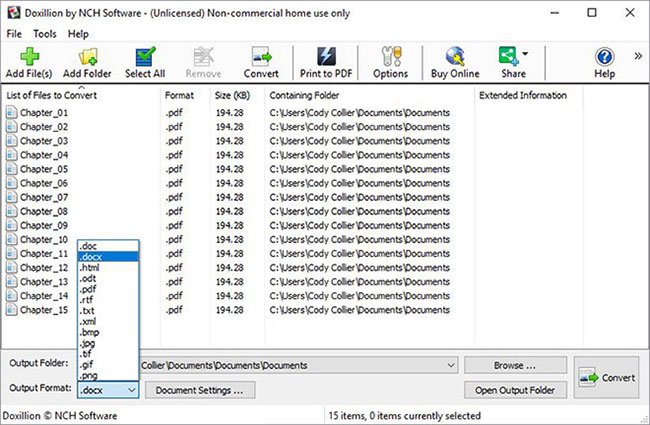Show more toolbar items via the double chevron
This screenshot has height=425, width=650.
[x=638, y=56]
